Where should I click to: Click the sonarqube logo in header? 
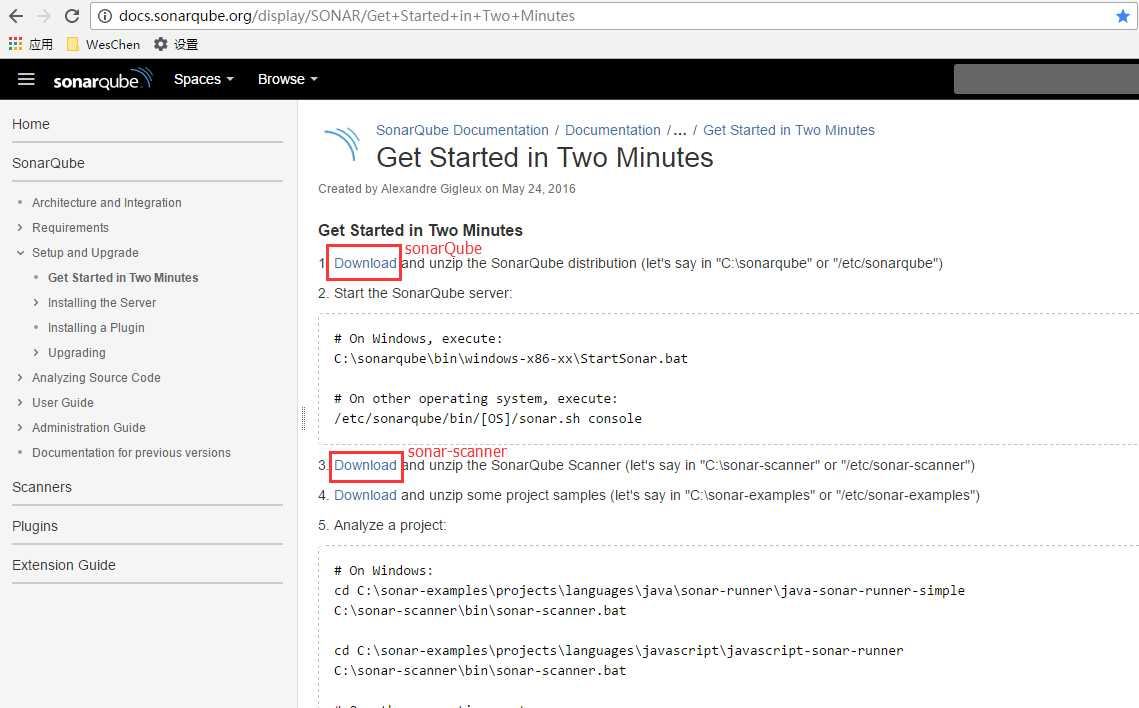pyautogui.click(x=102, y=79)
